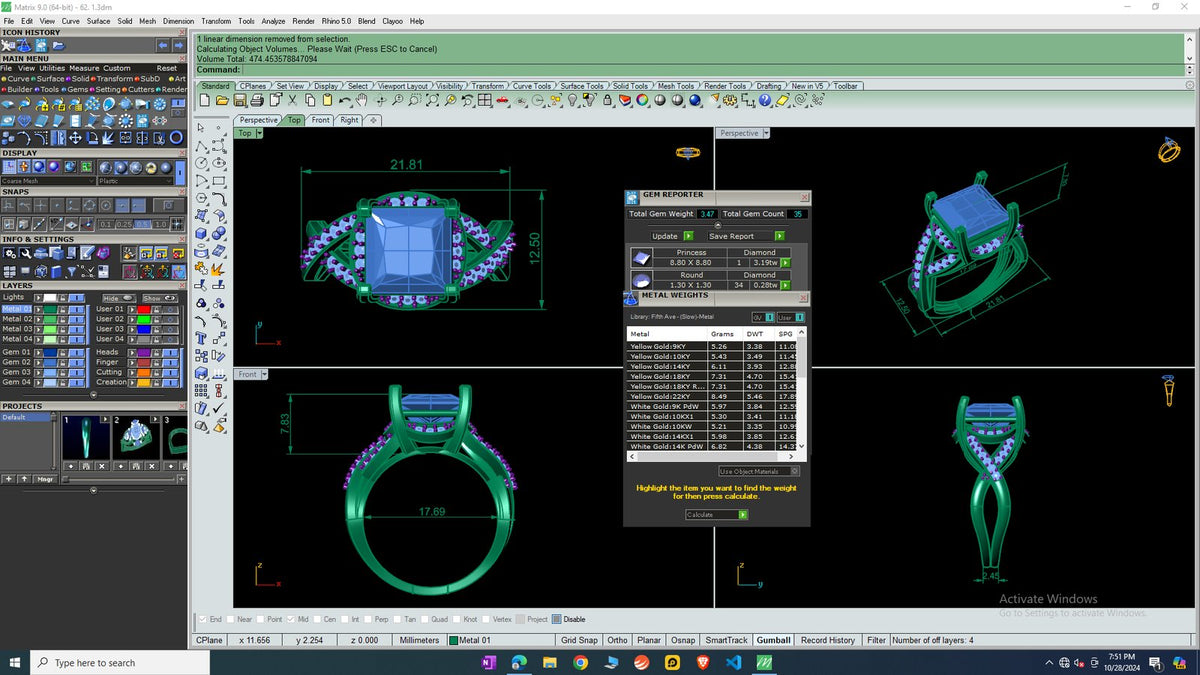Click the check mark tool in side toolbar
This screenshot has width=1200, height=675.
coord(219,408)
